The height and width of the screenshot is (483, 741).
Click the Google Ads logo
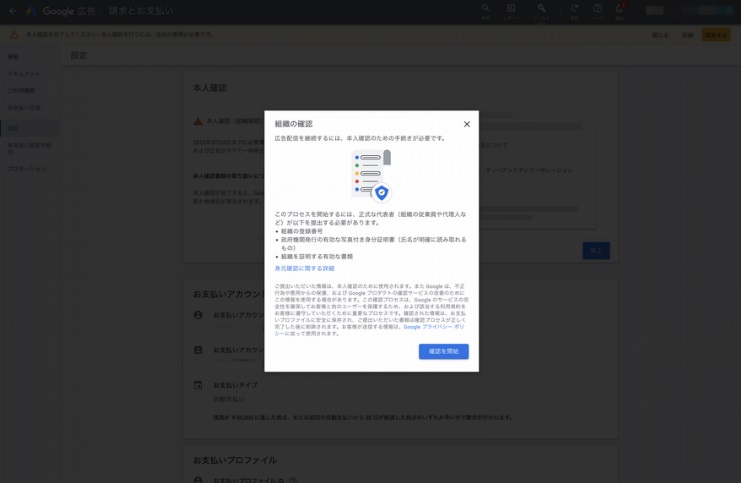[31, 11]
